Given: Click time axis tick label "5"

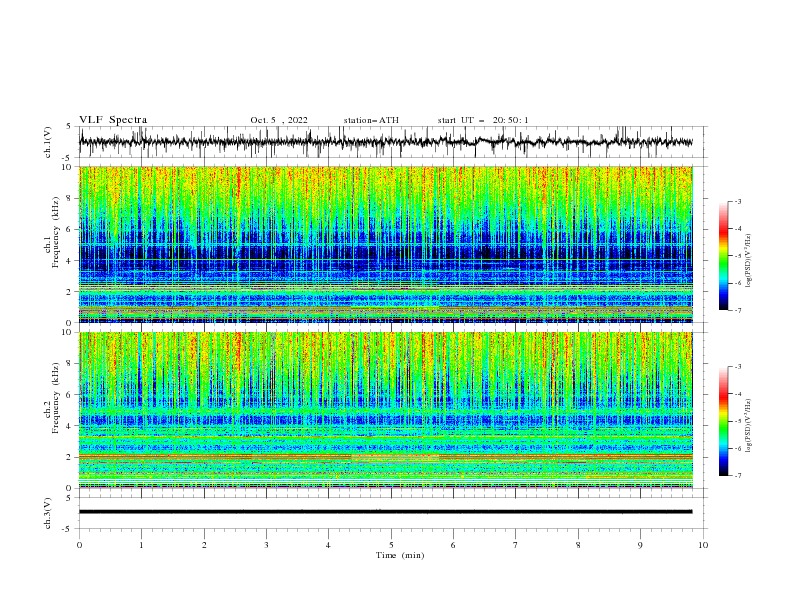Looking at the screenshot, I should click(x=391, y=545).
